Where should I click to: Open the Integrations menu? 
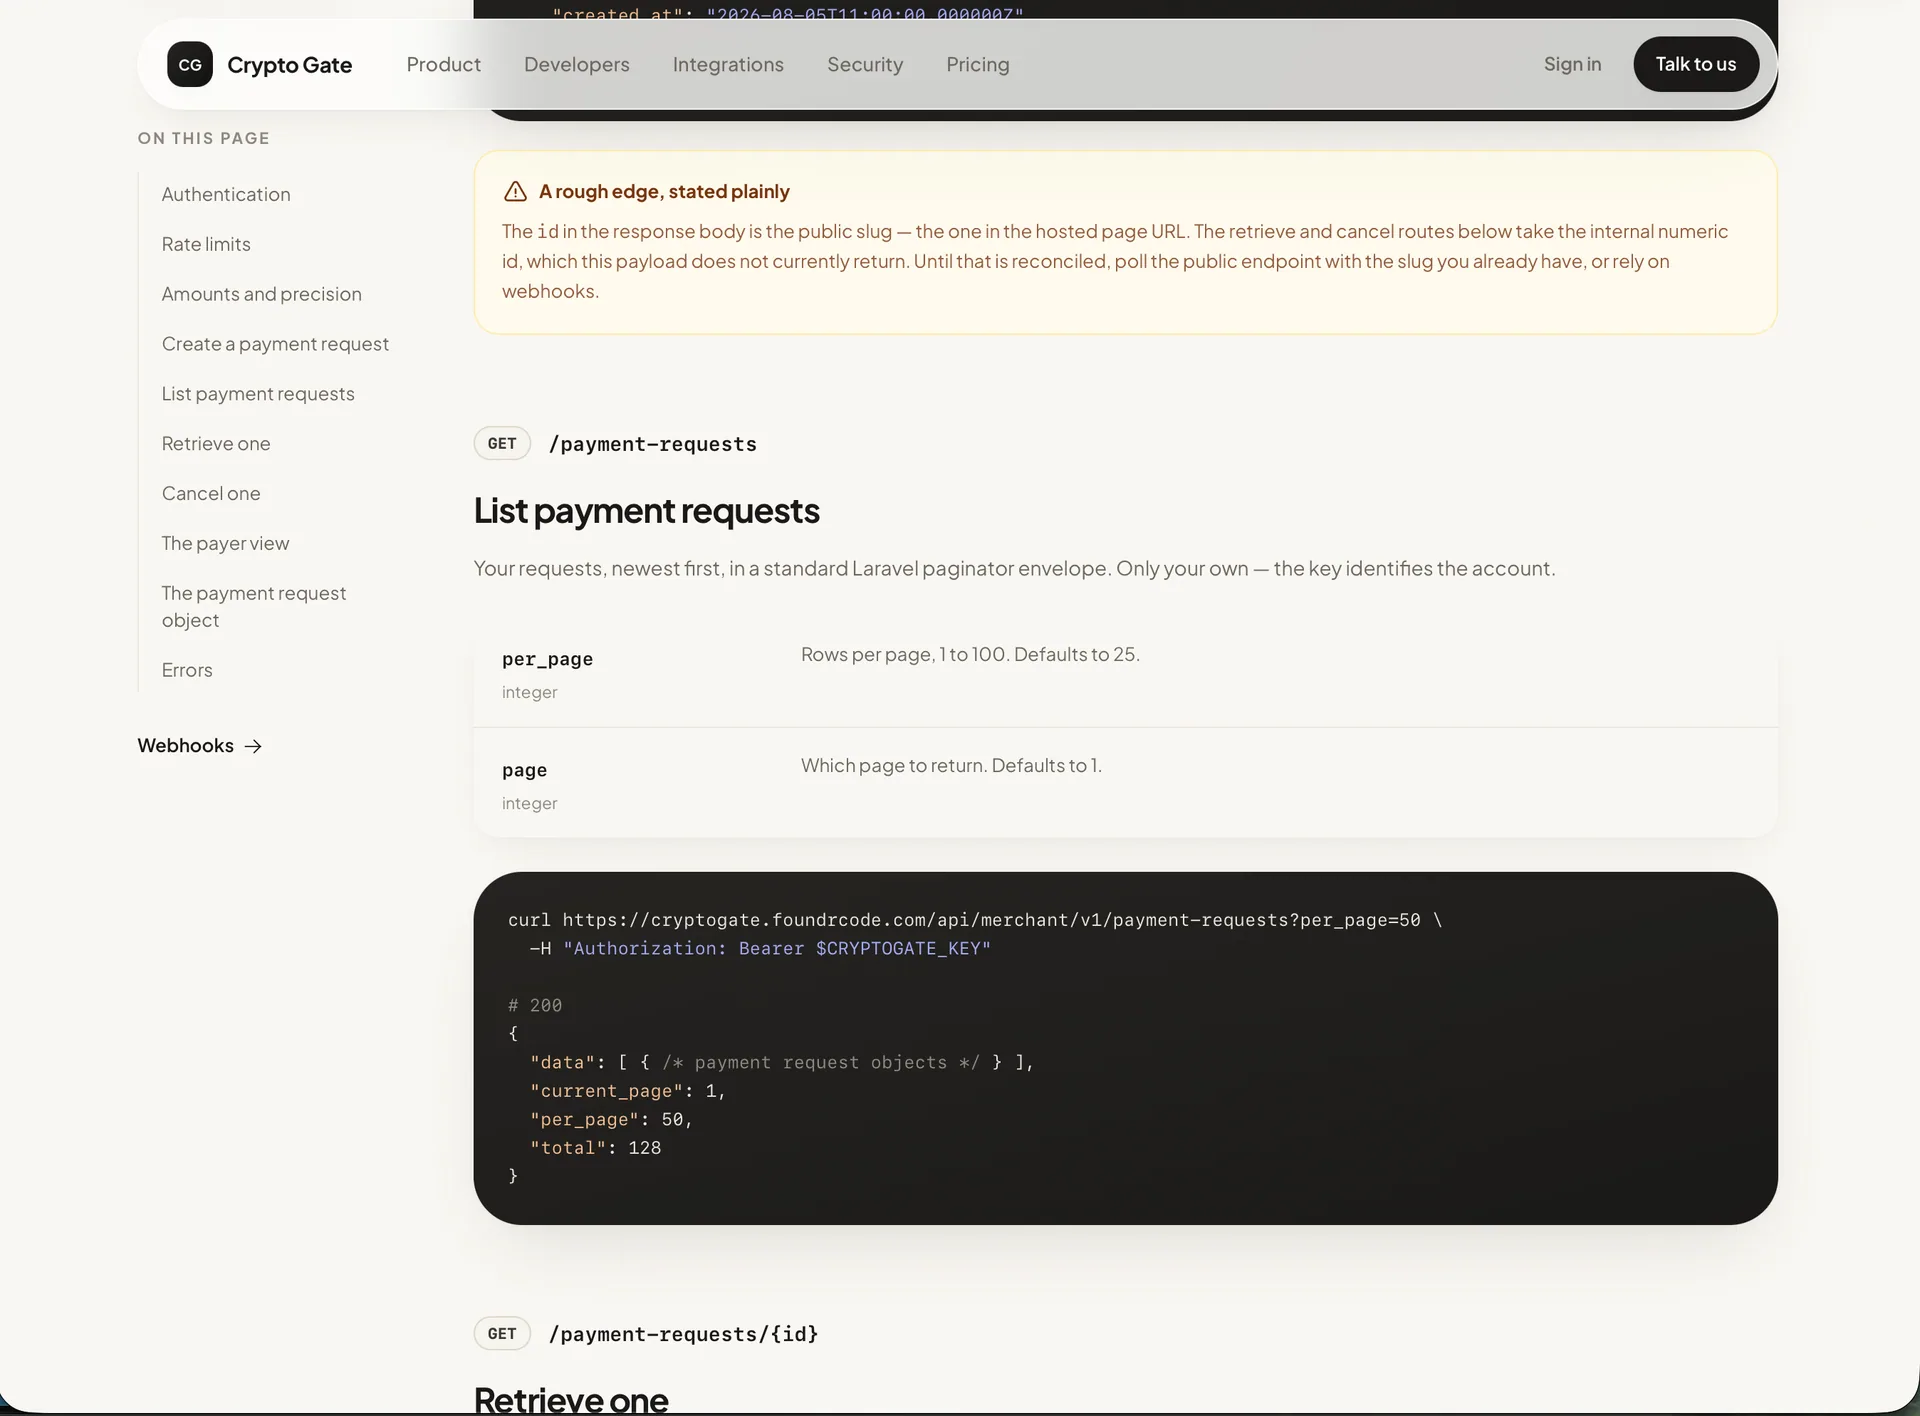pyautogui.click(x=728, y=64)
